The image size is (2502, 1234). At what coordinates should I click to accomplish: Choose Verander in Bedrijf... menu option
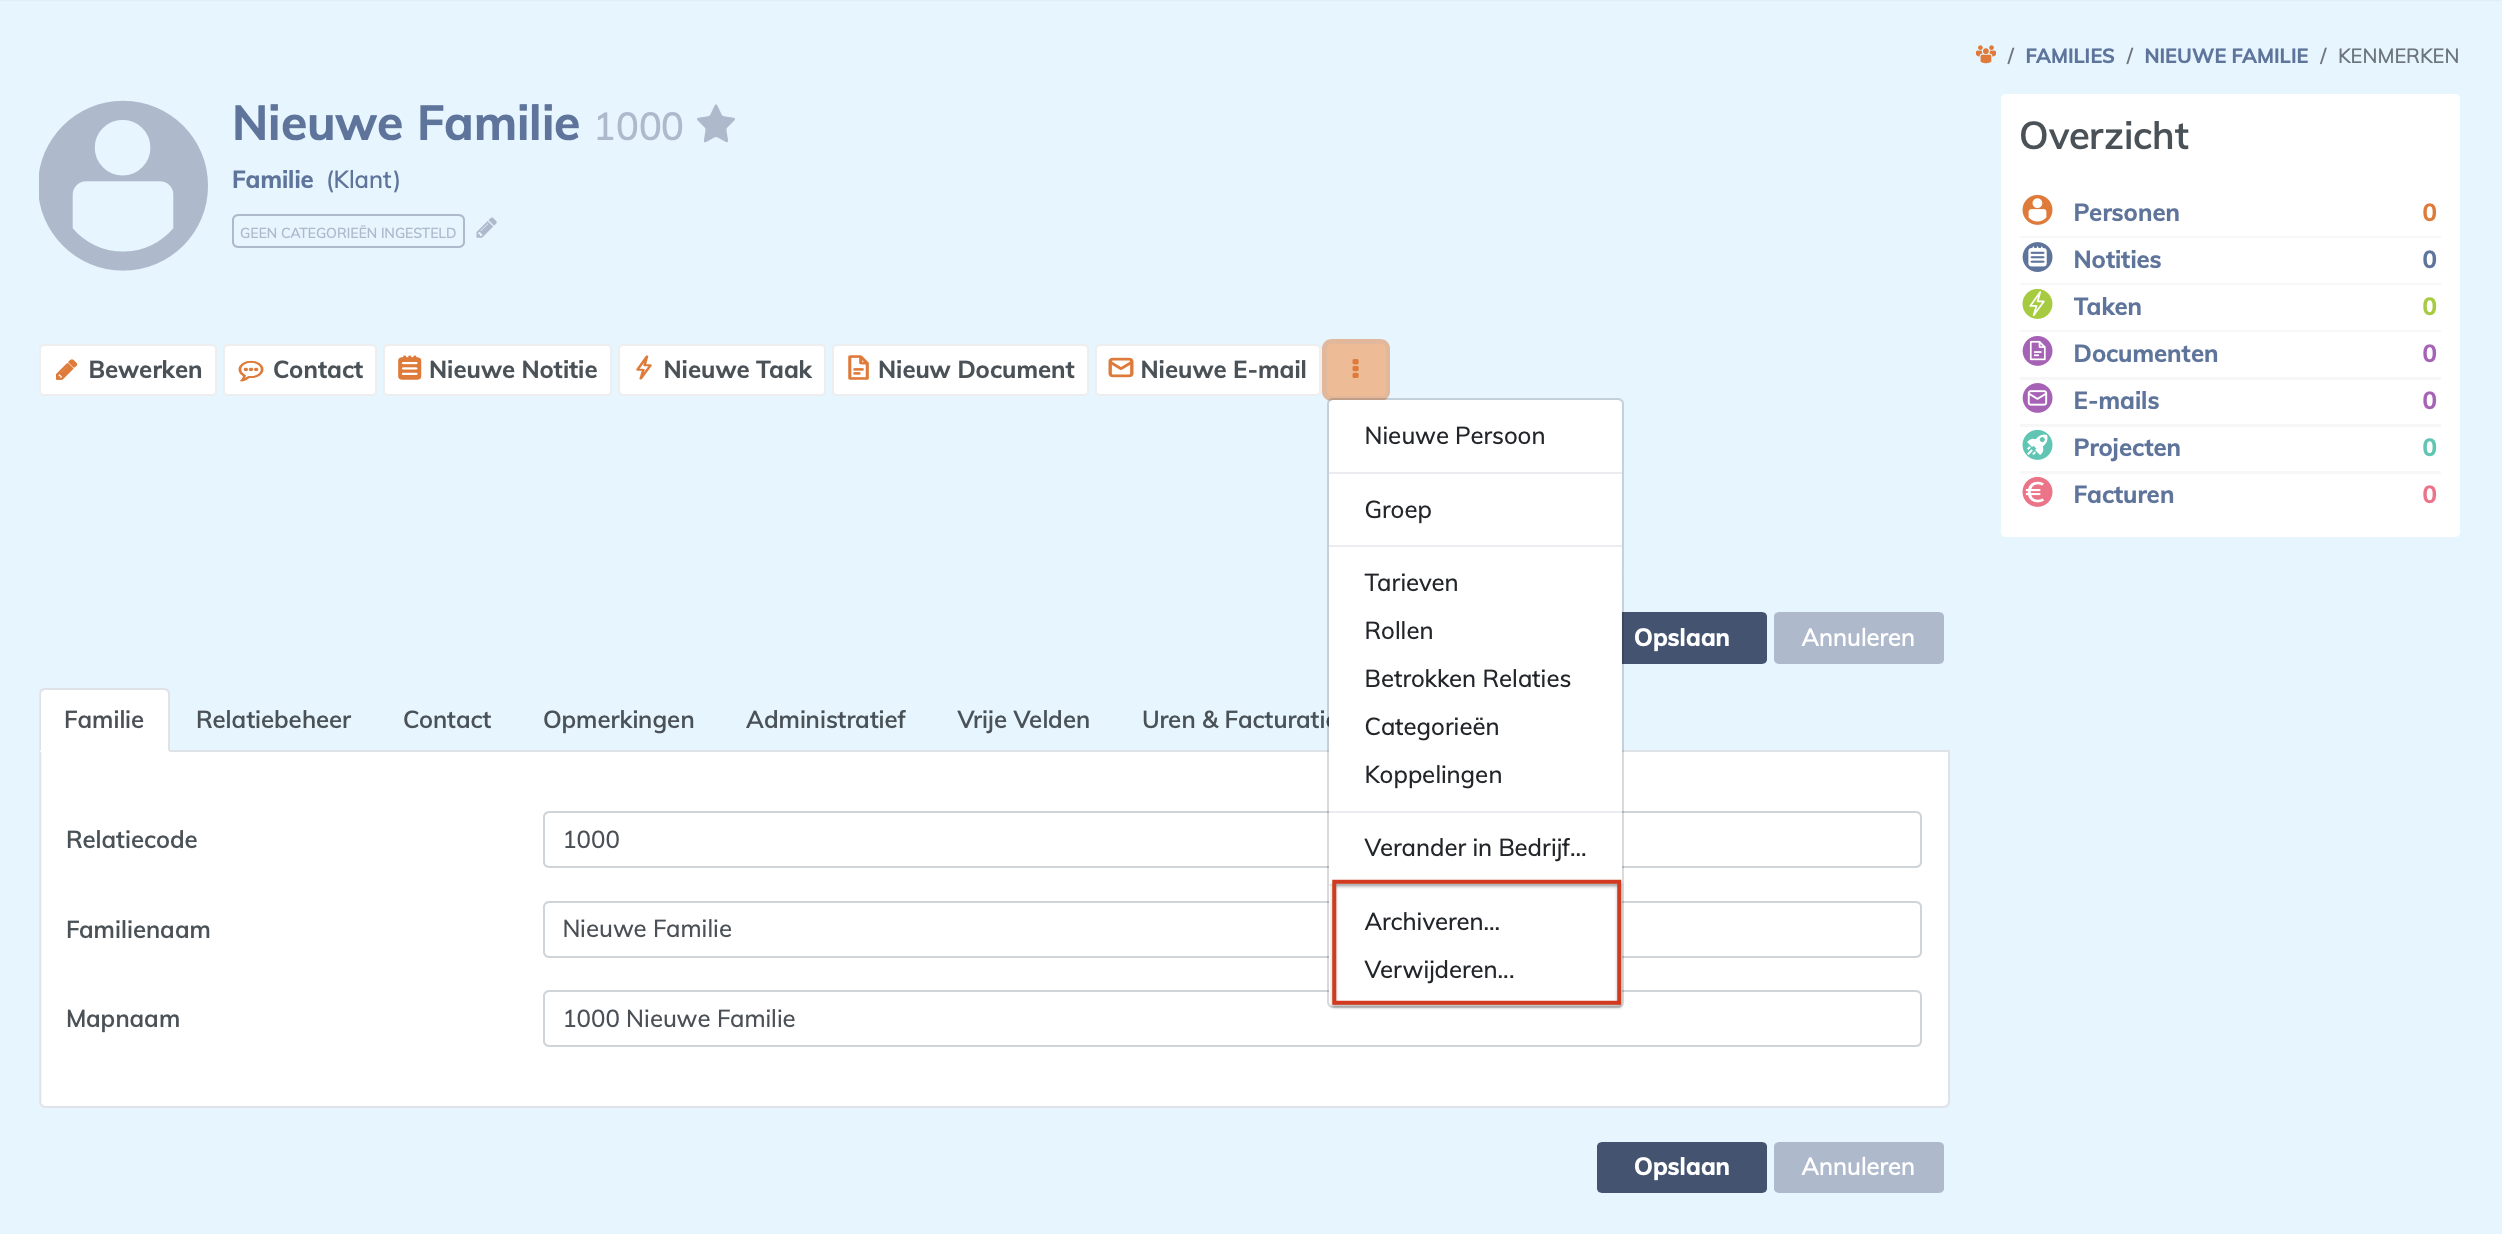pos(1474,848)
